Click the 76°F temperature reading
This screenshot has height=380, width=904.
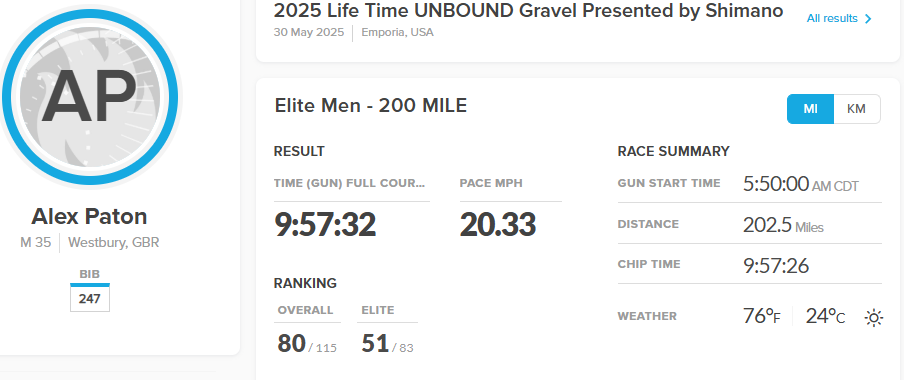[x=762, y=316]
